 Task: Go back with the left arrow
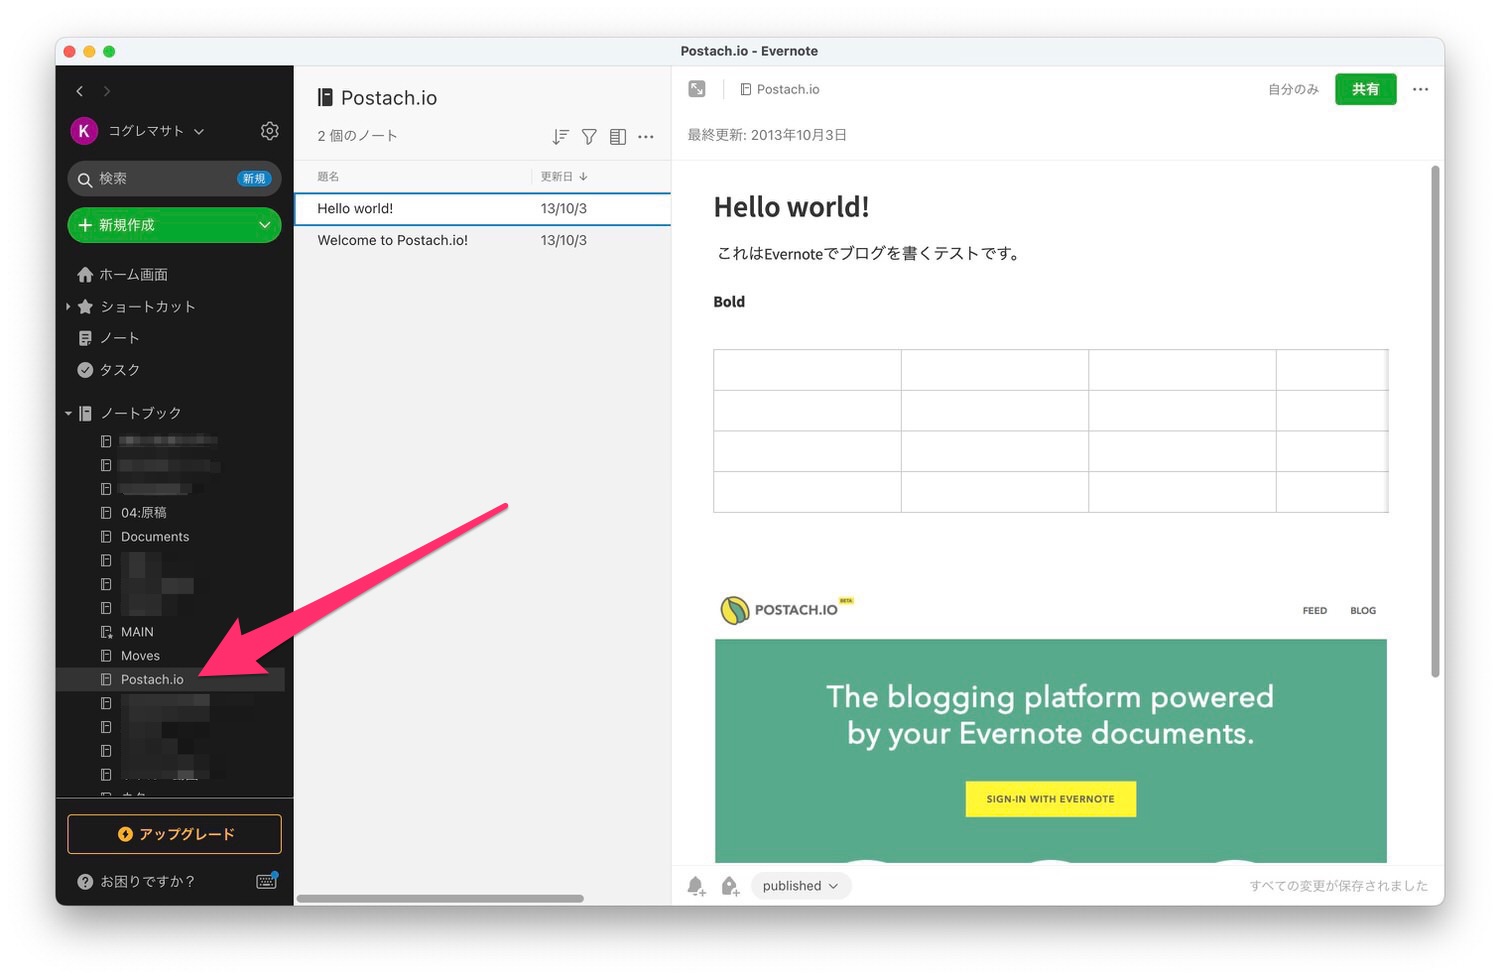point(80,91)
